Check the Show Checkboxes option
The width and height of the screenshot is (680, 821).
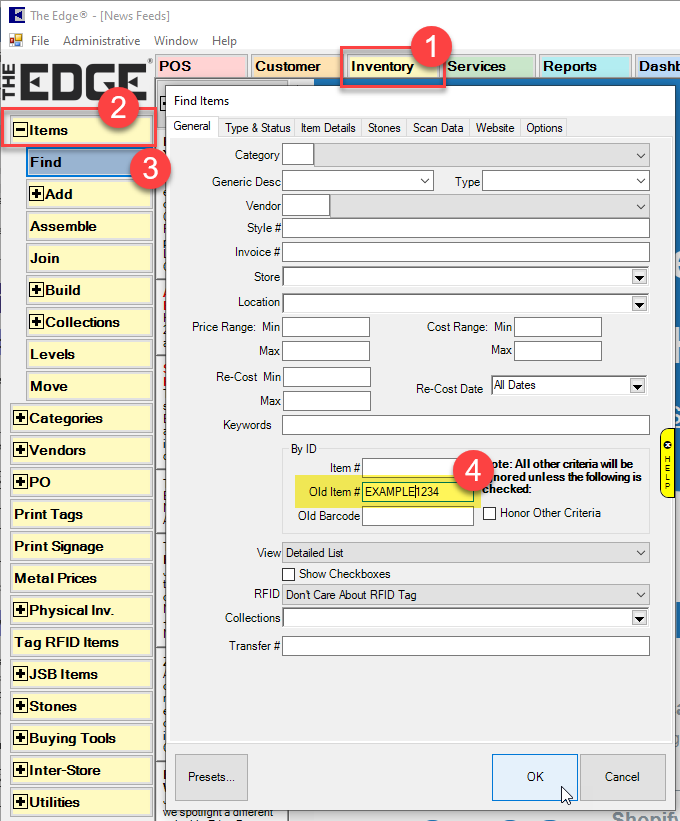tap(289, 574)
